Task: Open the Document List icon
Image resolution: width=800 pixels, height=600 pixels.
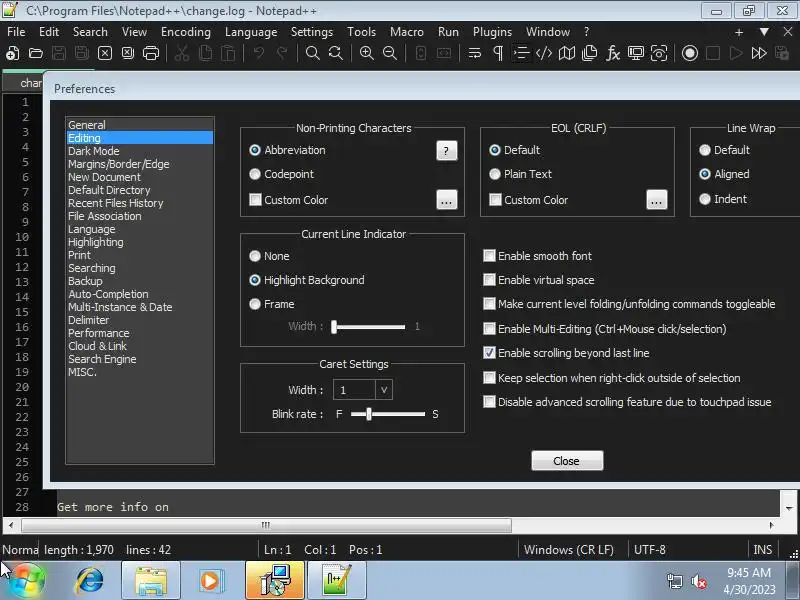Action: [x=590, y=53]
